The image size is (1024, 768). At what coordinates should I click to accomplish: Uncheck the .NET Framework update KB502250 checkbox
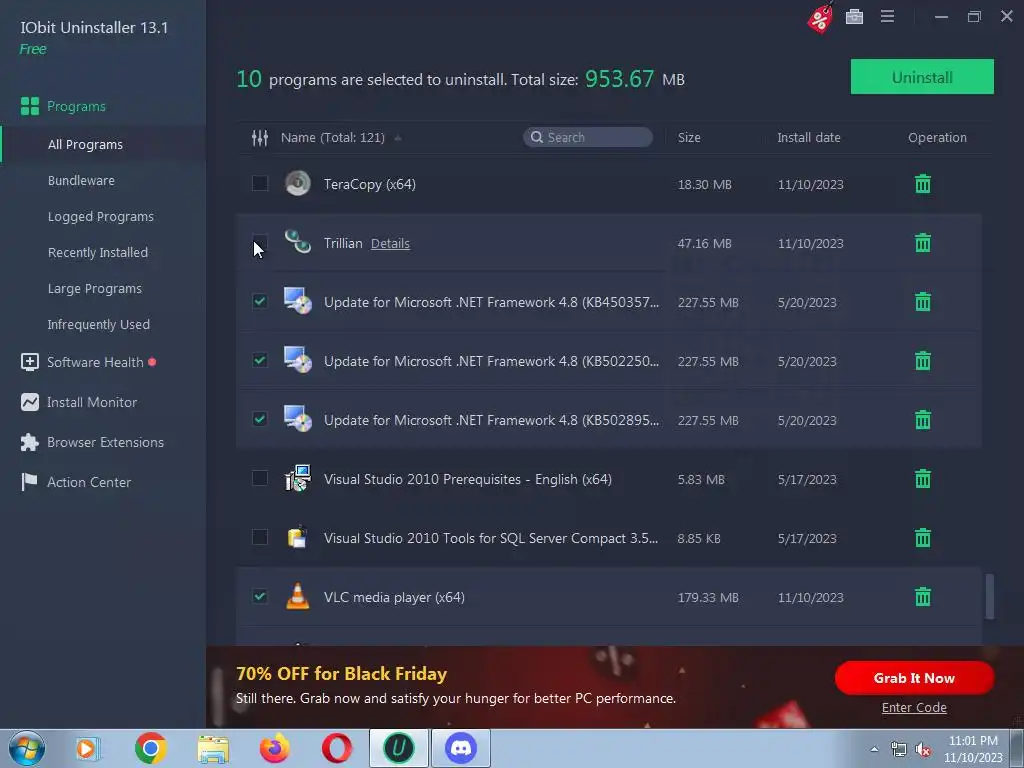260,360
